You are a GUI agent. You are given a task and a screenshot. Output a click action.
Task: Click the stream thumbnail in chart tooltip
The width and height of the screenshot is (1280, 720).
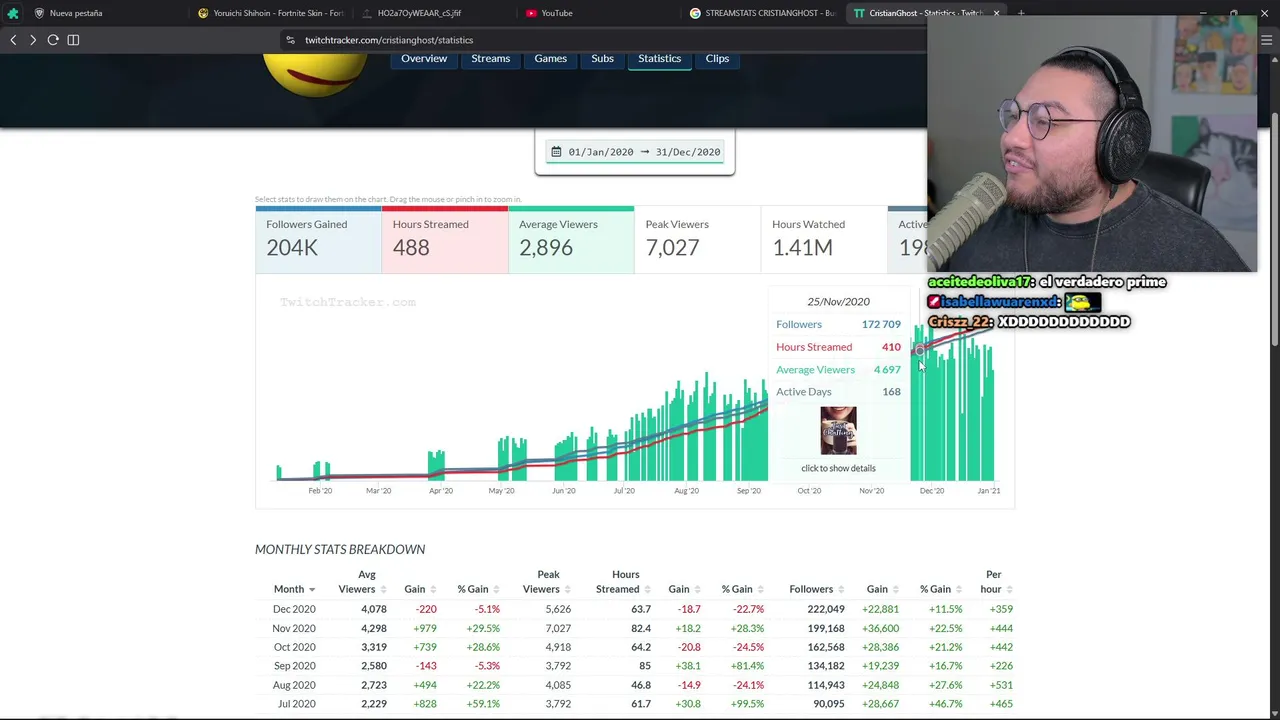[838, 431]
